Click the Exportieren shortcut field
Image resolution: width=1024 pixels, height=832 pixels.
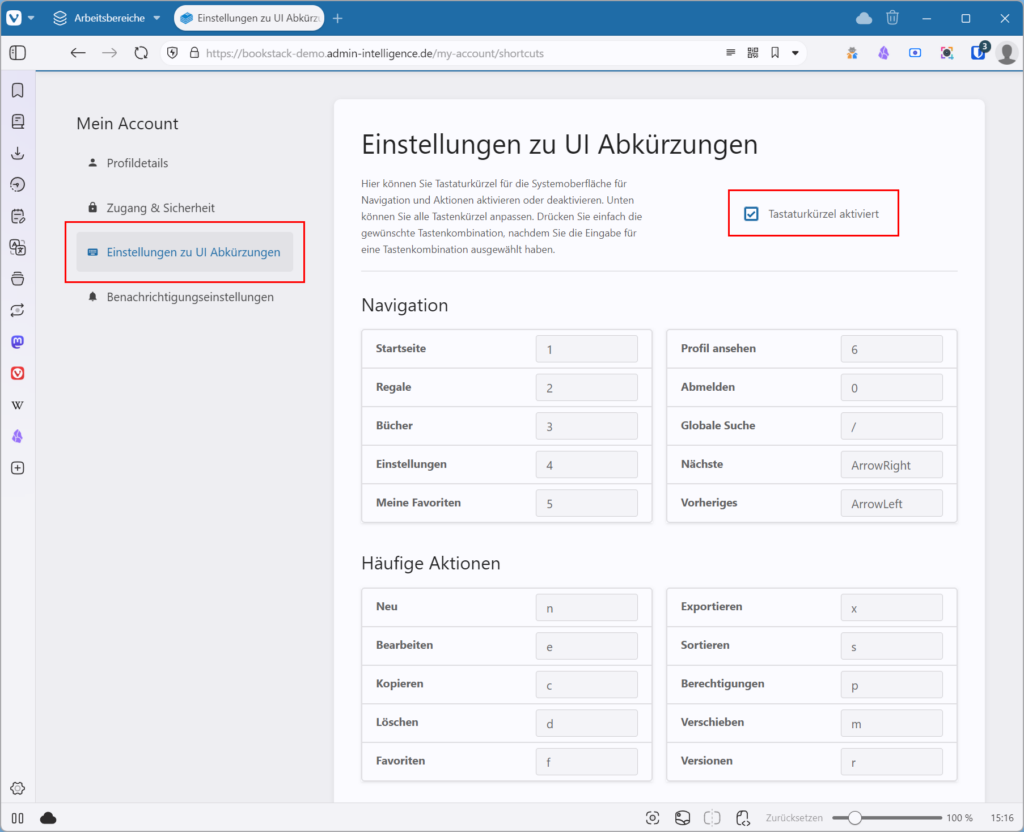tap(891, 608)
